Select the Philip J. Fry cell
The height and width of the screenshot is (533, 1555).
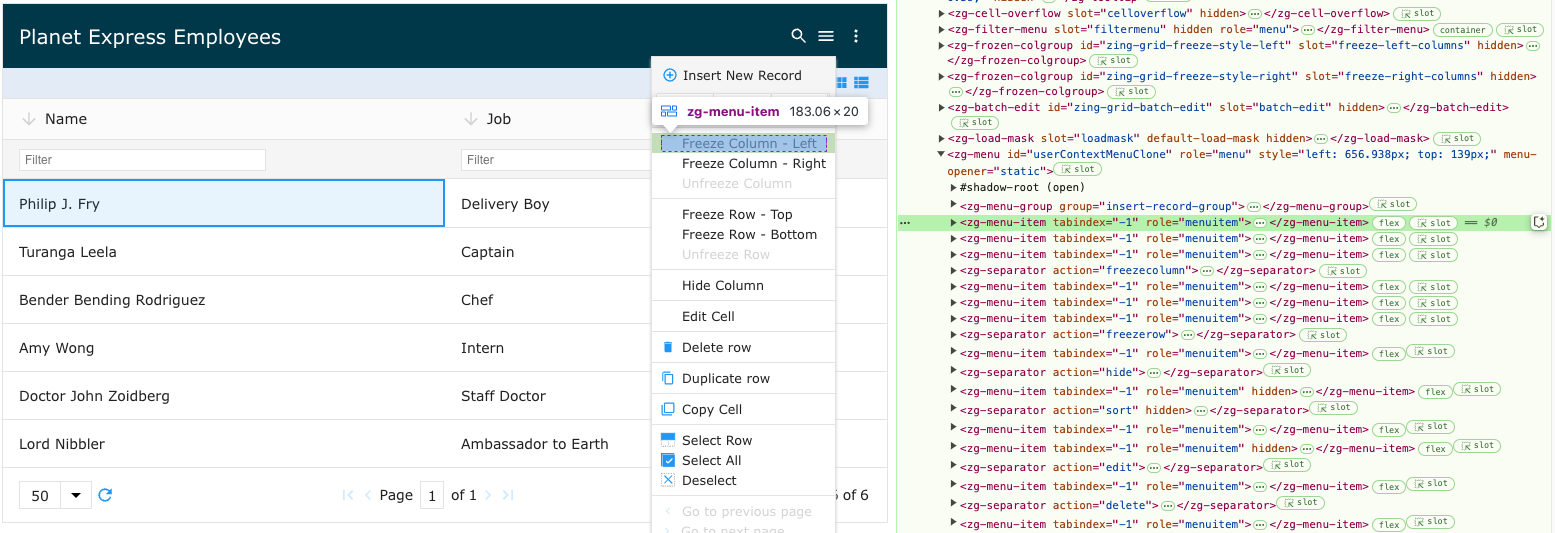tap(224, 204)
